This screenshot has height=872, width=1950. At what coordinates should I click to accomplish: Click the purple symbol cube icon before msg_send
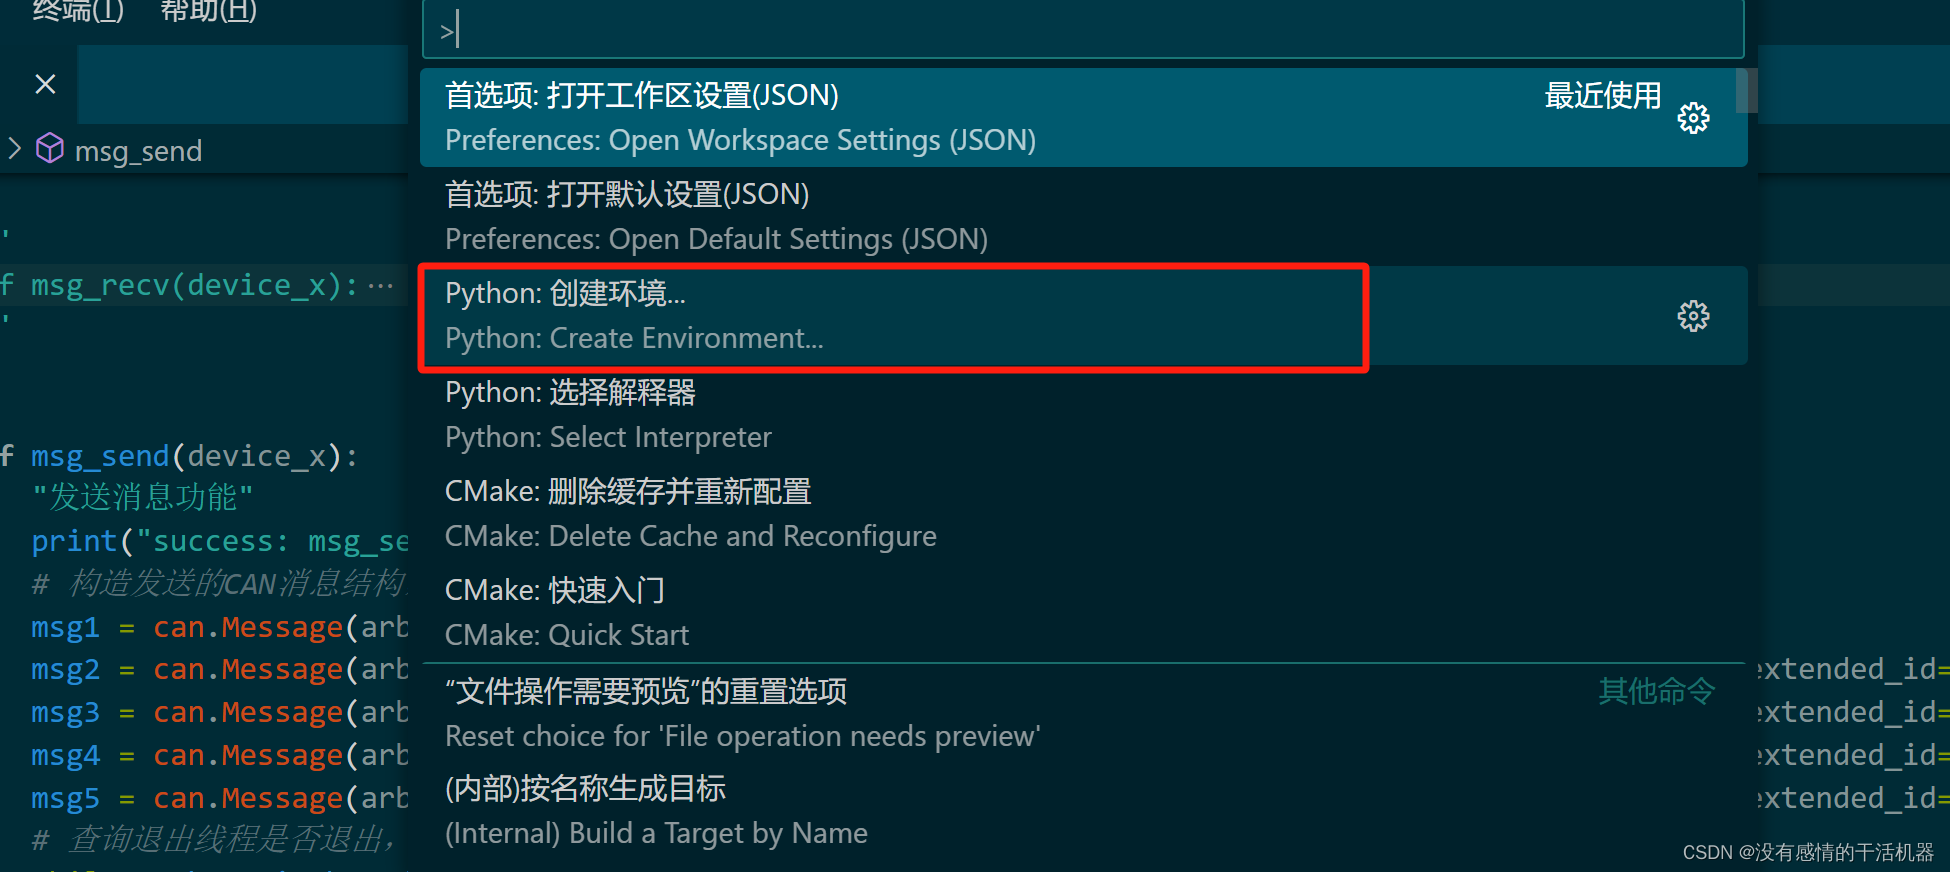click(x=49, y=148)
